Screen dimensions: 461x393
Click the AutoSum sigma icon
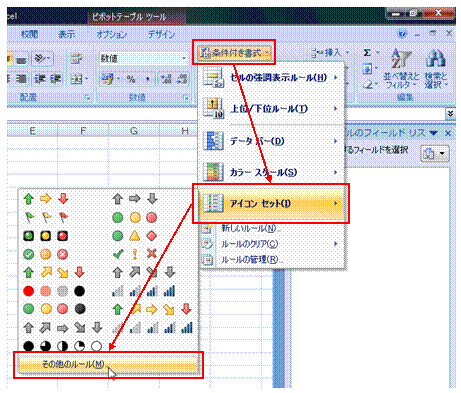(367, 53)
